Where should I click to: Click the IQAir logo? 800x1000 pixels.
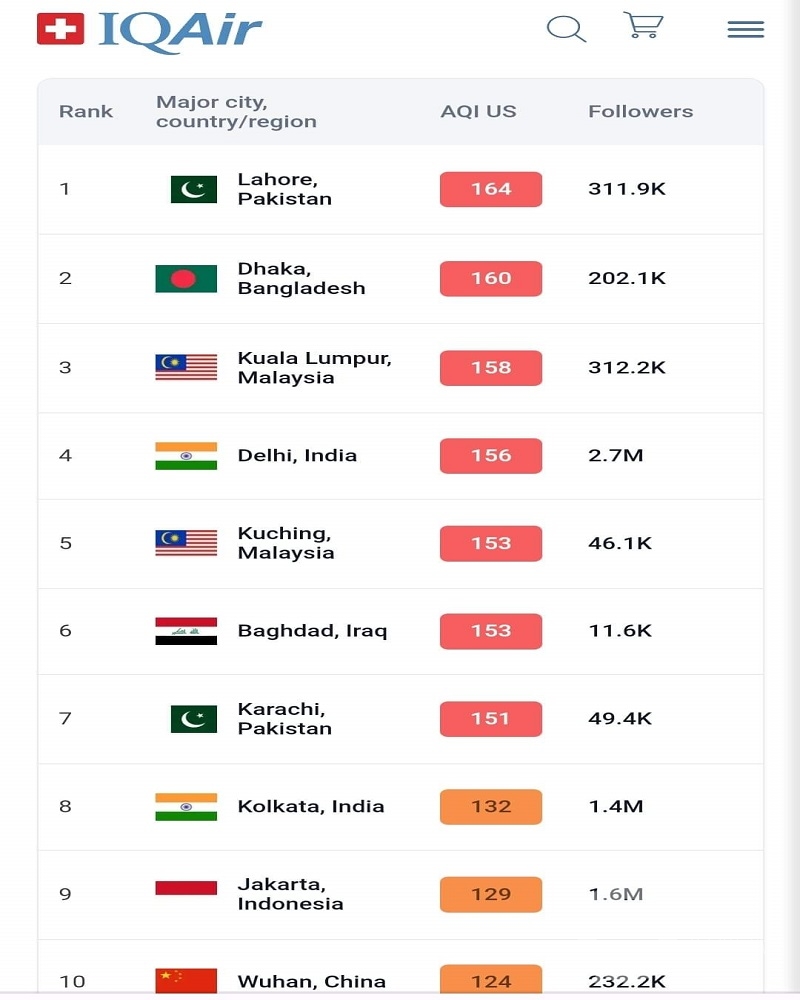[149, 31]
